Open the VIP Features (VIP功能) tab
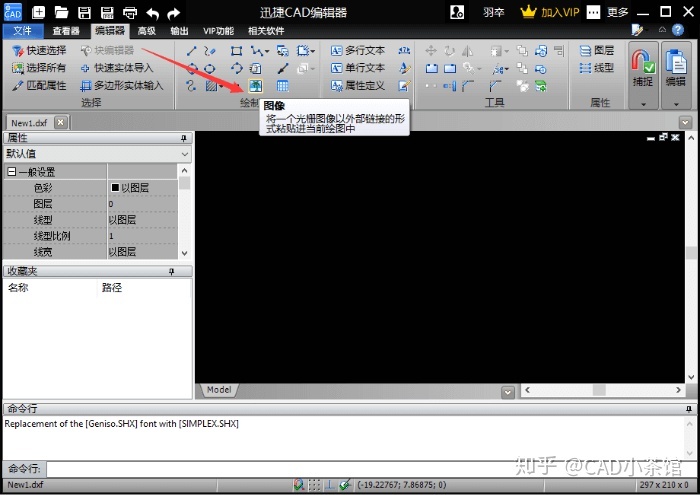 point(218,31)
